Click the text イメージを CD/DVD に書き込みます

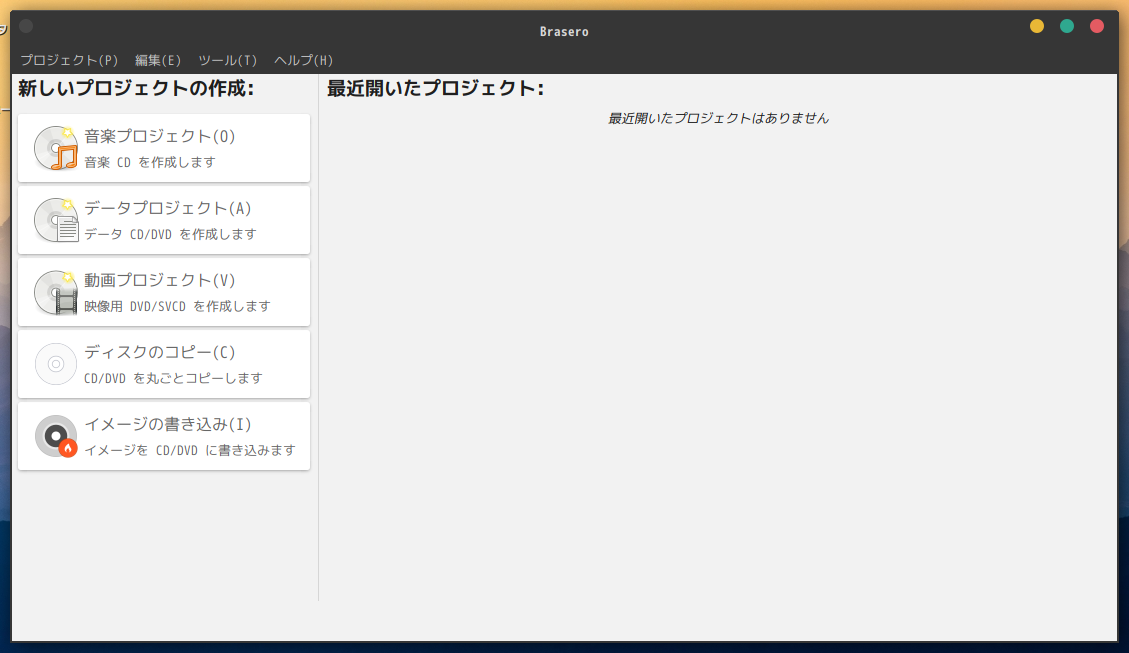point(190,451)
